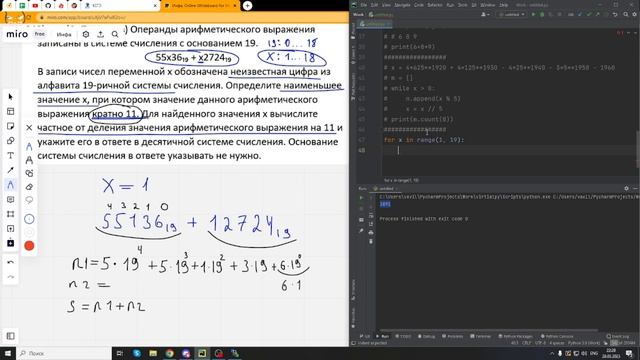Open Python Packages tool window tab

coord(516,336)
